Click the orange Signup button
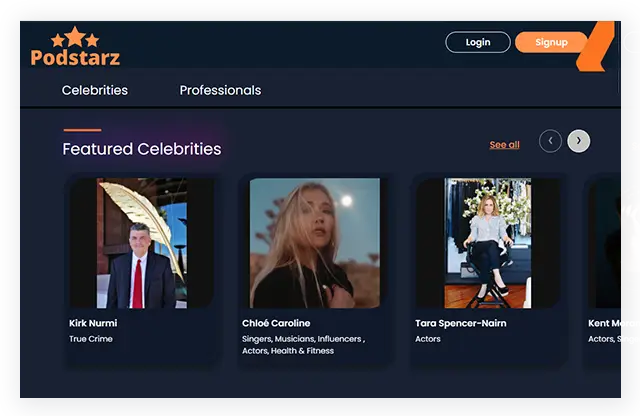 (551, 42)
